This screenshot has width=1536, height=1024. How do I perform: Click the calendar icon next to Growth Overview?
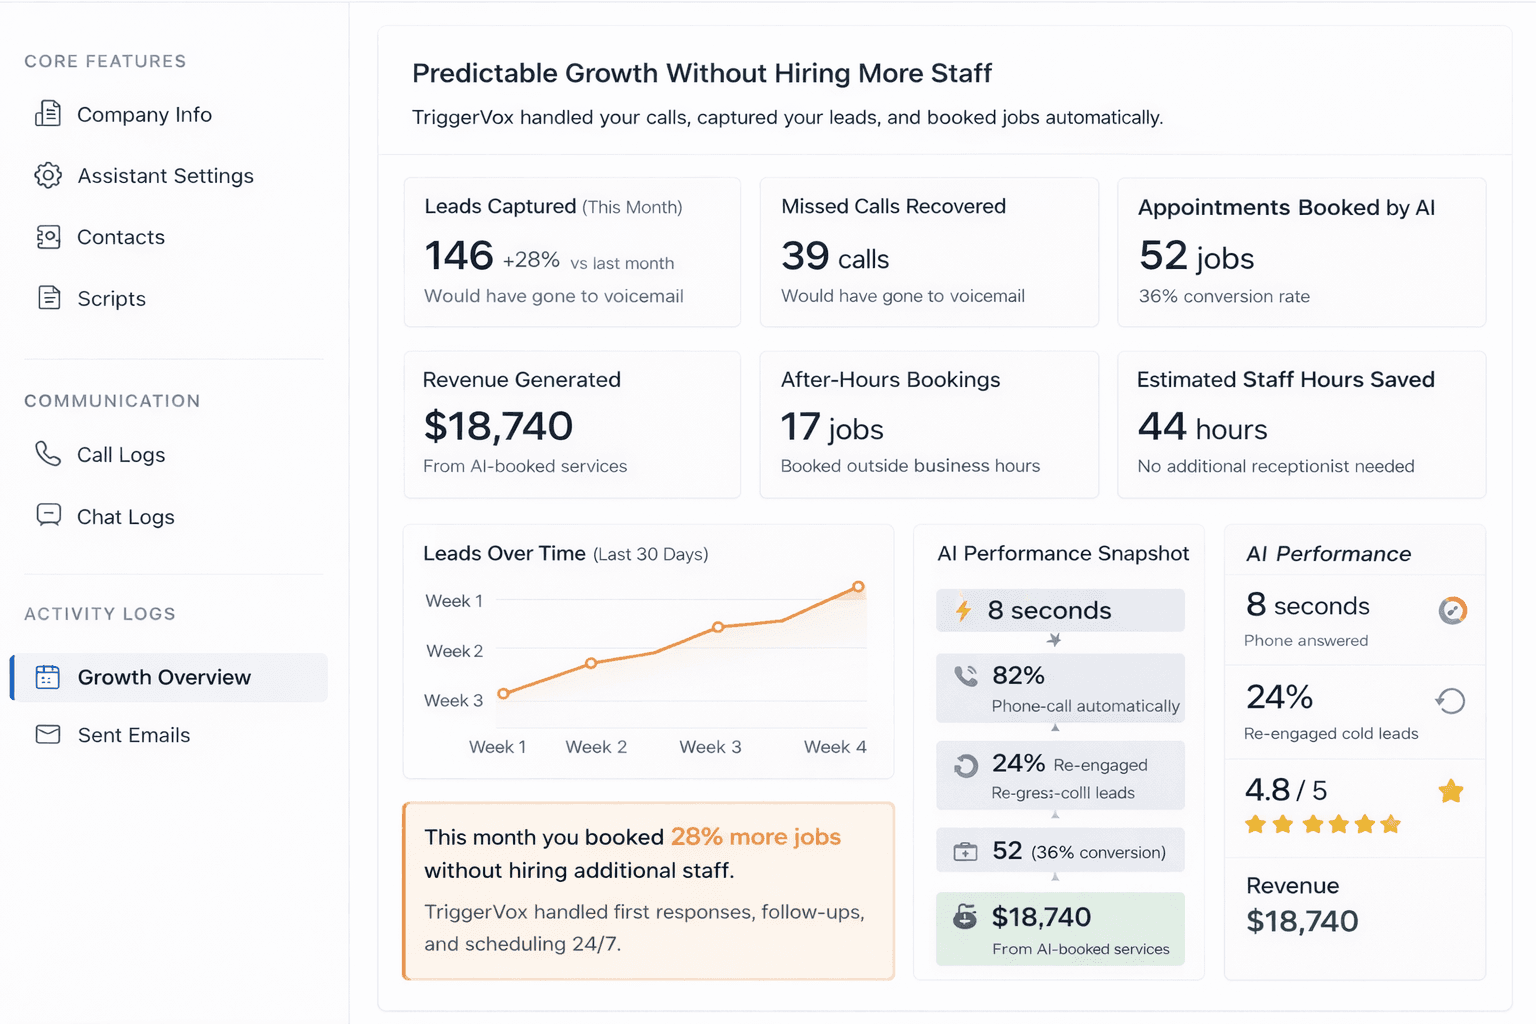click(x=47, y=677)
